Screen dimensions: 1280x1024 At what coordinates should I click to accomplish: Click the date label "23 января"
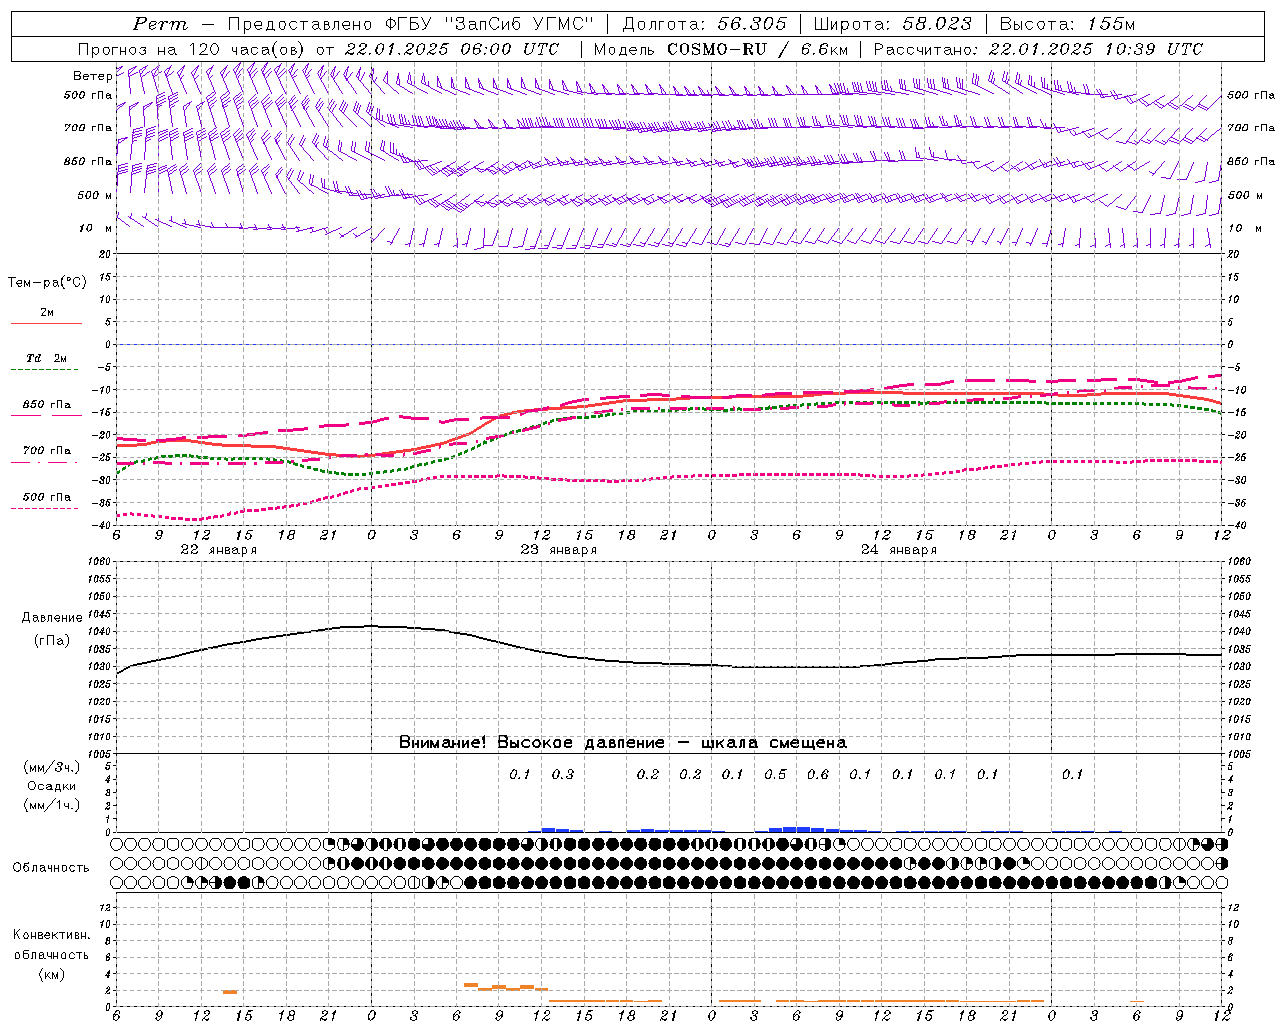click(x=558, y=550)
